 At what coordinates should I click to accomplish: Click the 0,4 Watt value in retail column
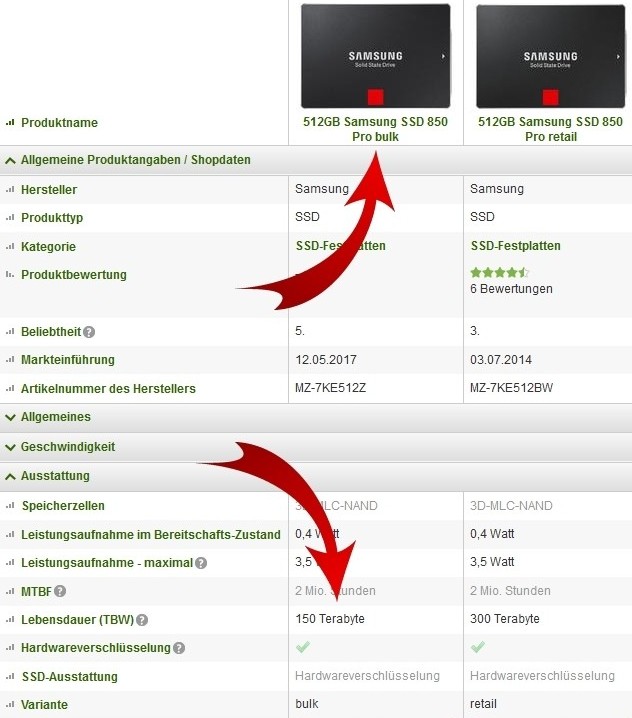[492, 534]
